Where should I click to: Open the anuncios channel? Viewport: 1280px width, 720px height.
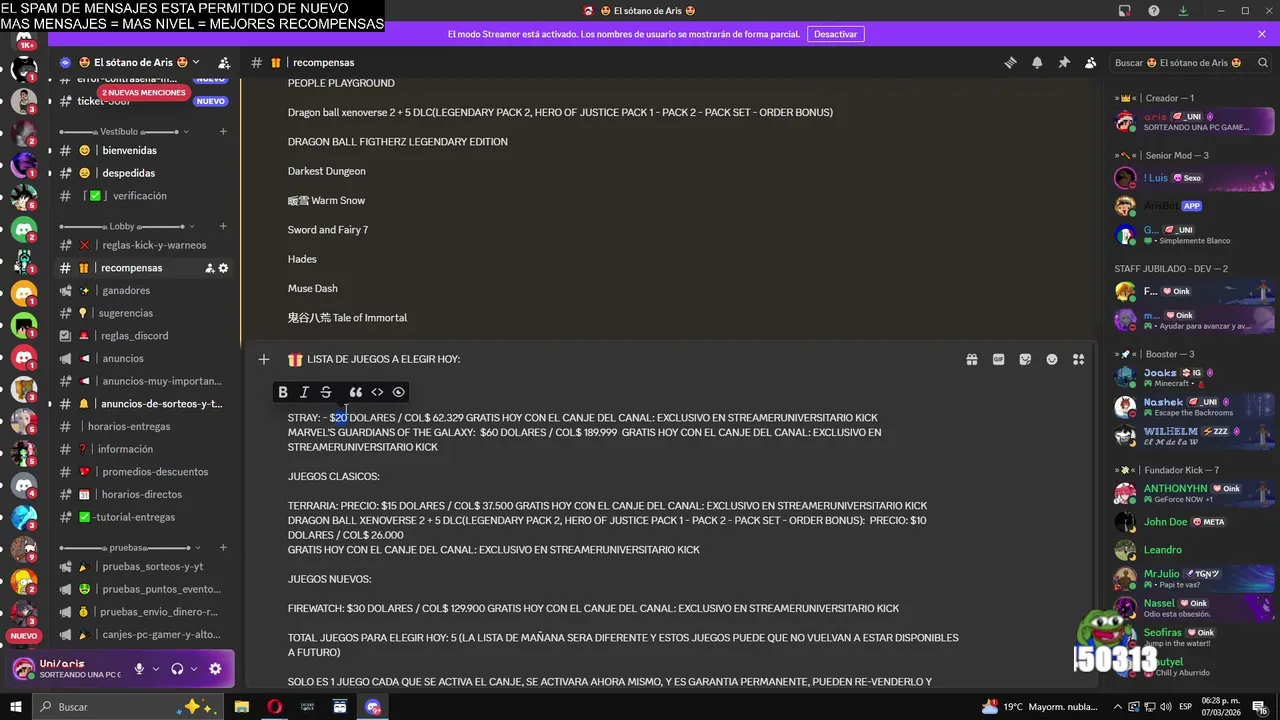coord(143,358)
